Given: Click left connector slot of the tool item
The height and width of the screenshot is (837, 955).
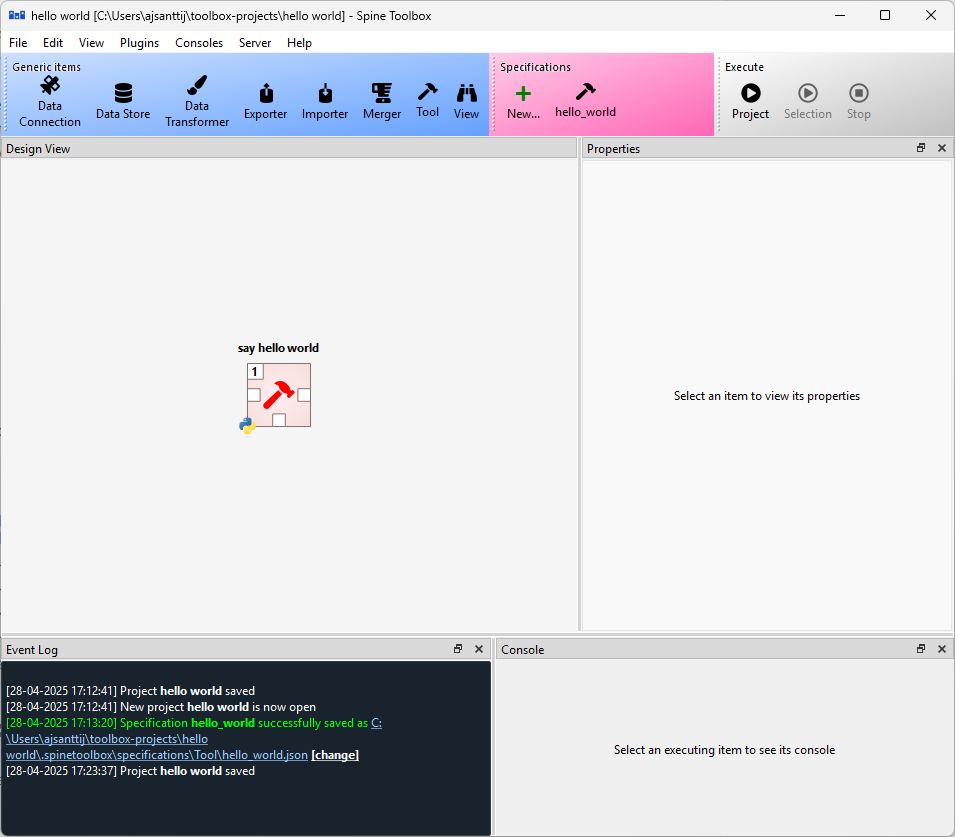Looking at the screenshot, I should point(254,395).
